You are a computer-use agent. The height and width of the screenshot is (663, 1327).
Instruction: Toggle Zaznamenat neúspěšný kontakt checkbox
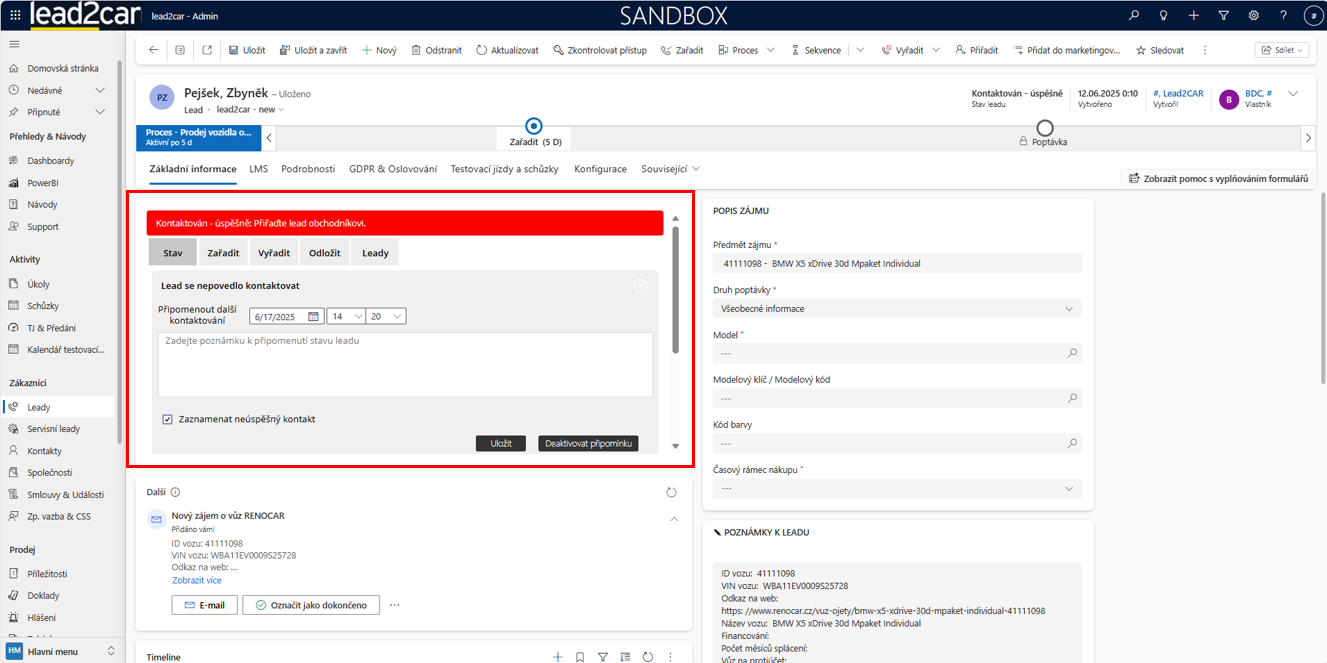[x=167, y=419]
